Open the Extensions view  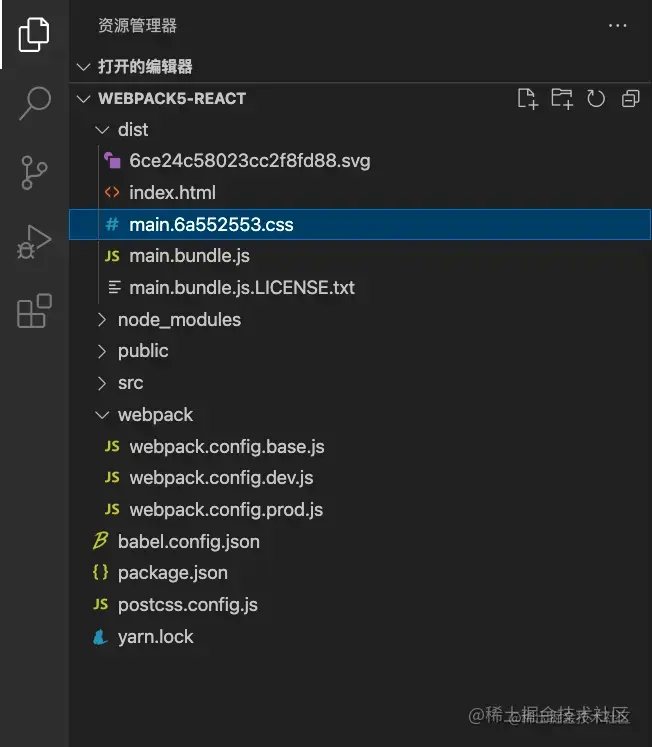[34, 311]
